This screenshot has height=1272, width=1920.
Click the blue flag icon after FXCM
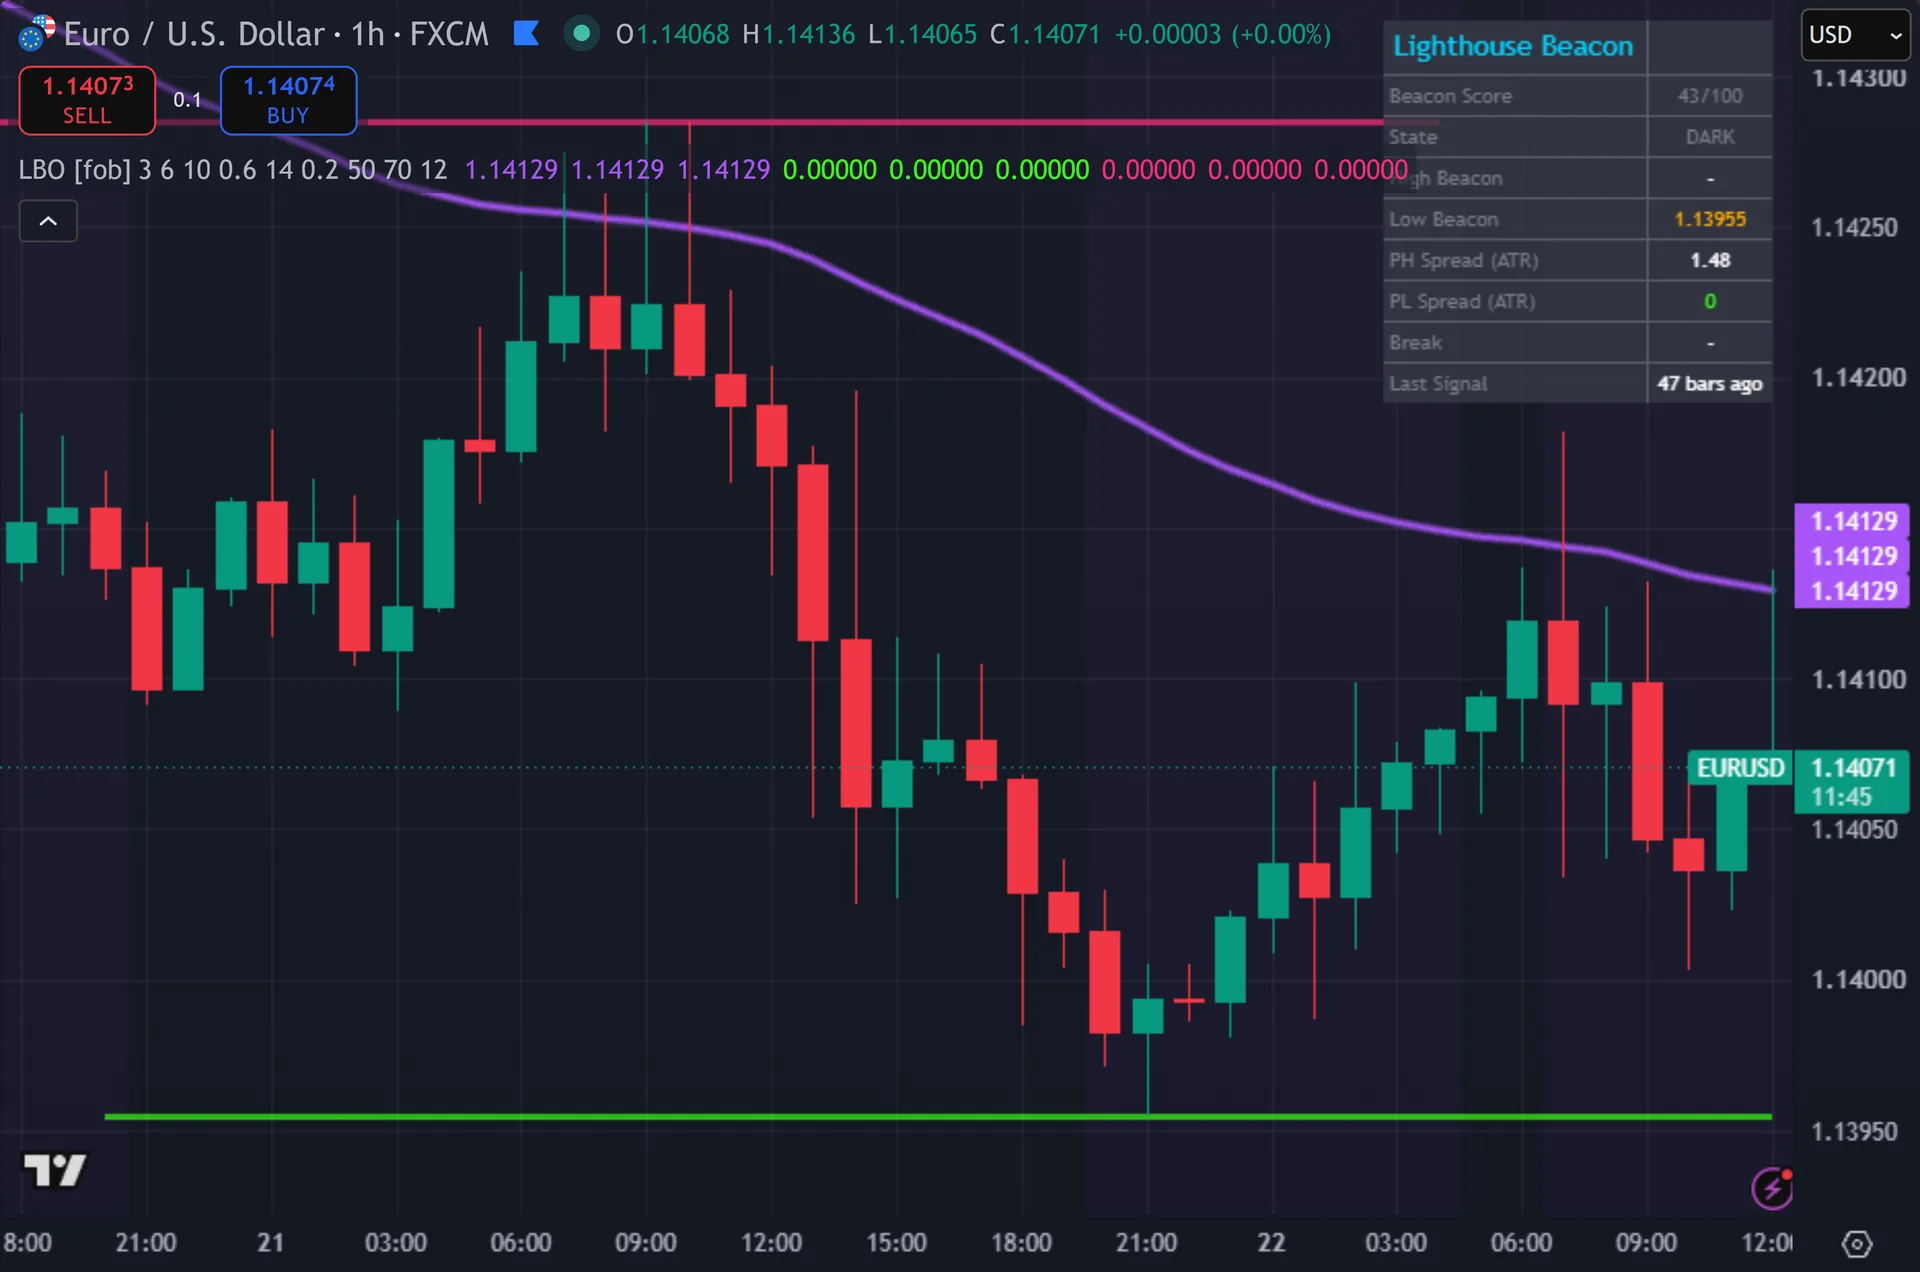click(526, 34)
